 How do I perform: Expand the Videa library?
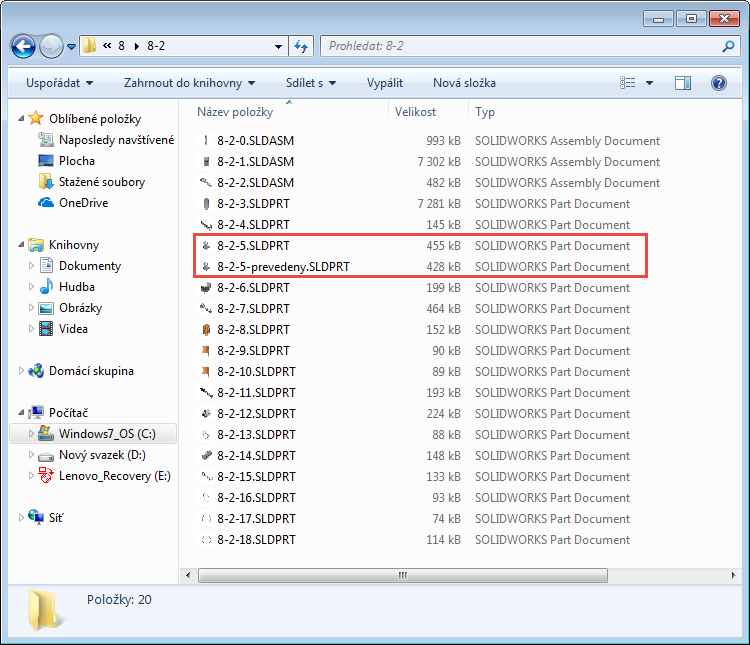(31, 329)
